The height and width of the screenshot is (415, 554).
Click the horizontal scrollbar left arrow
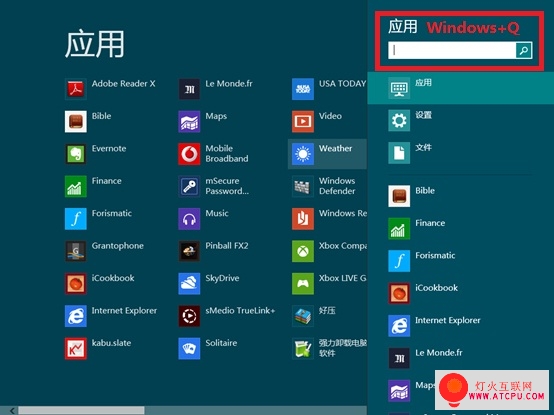tap(12, 410)
